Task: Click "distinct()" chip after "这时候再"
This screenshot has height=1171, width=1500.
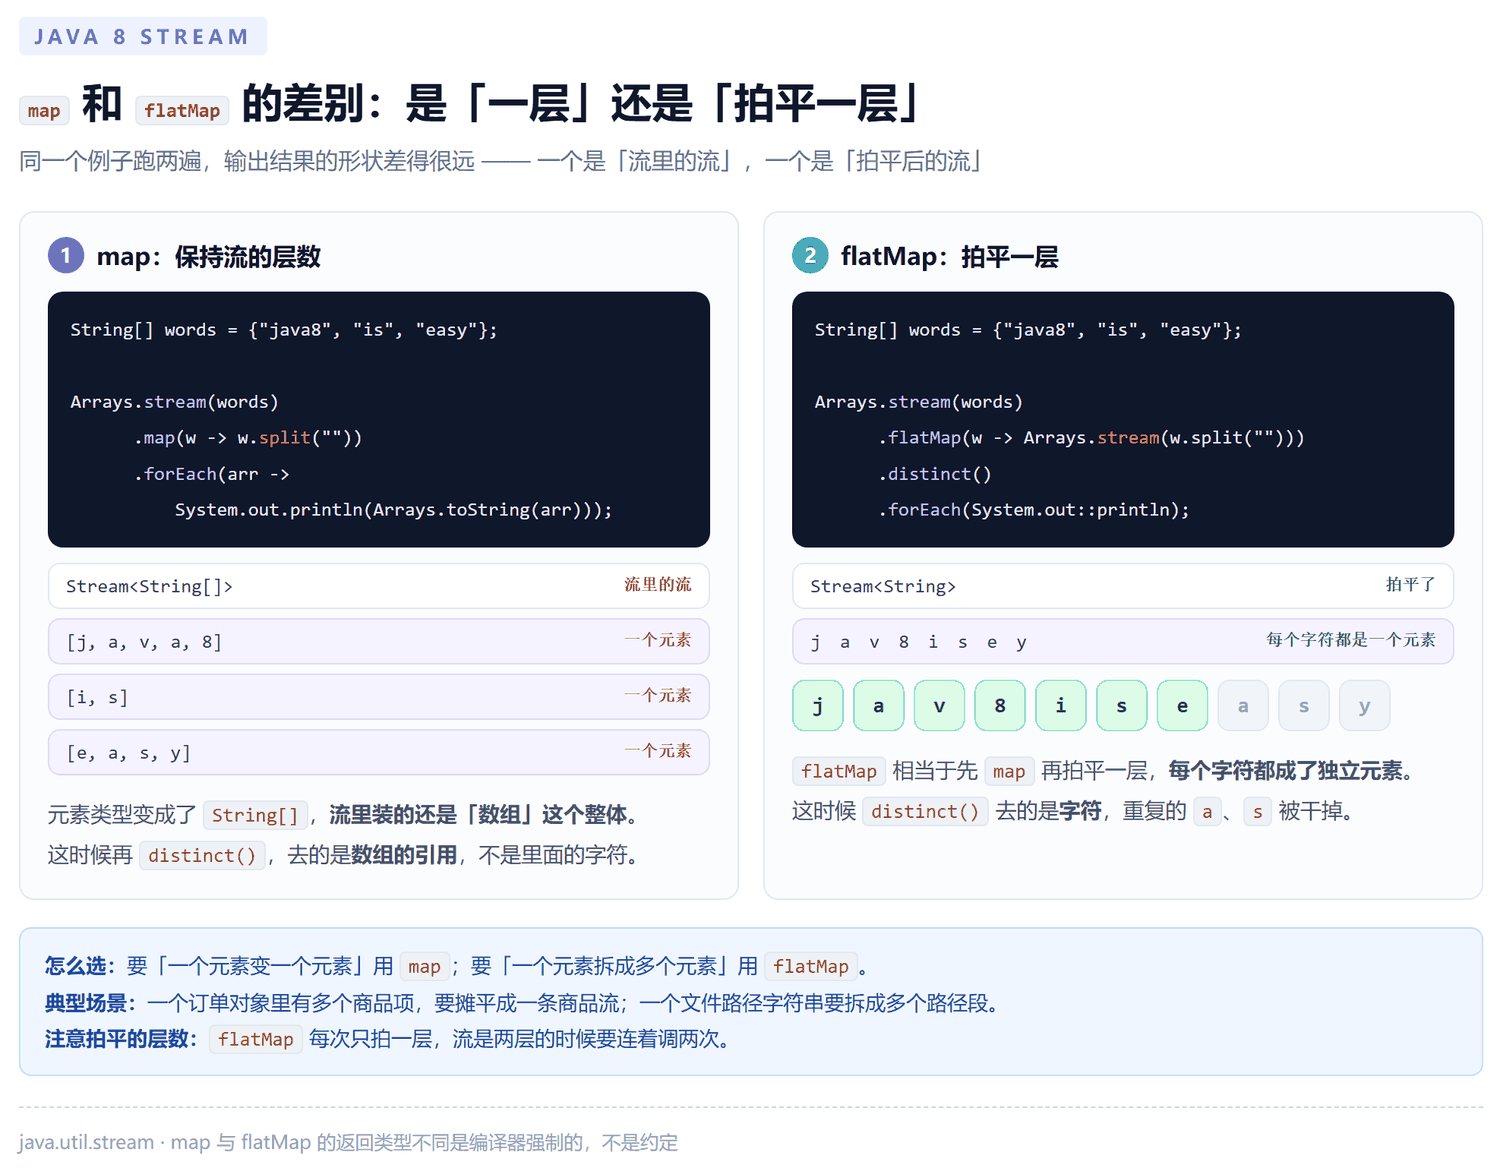Action: tap(202, 856)
